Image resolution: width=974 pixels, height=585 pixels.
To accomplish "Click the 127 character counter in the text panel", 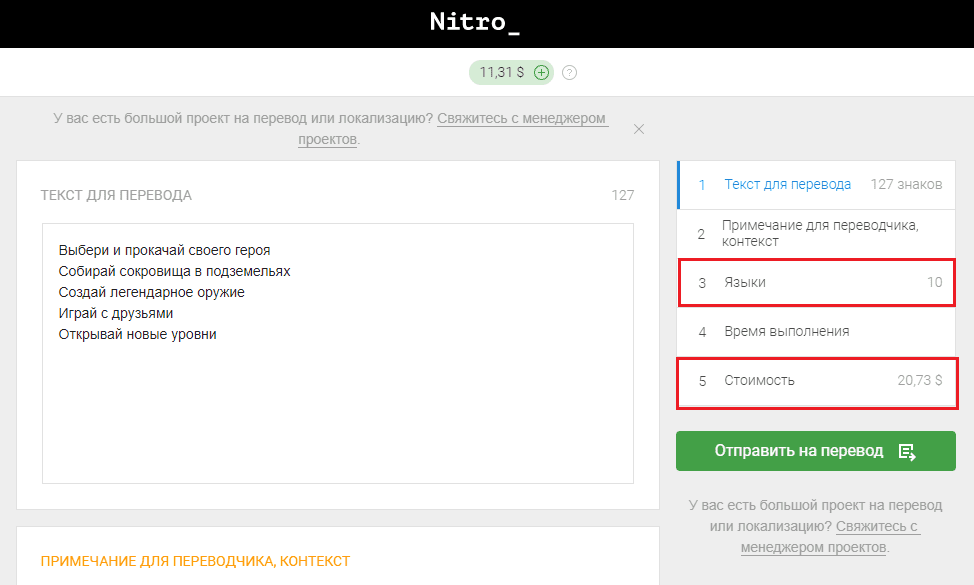I will pos(622,195).
